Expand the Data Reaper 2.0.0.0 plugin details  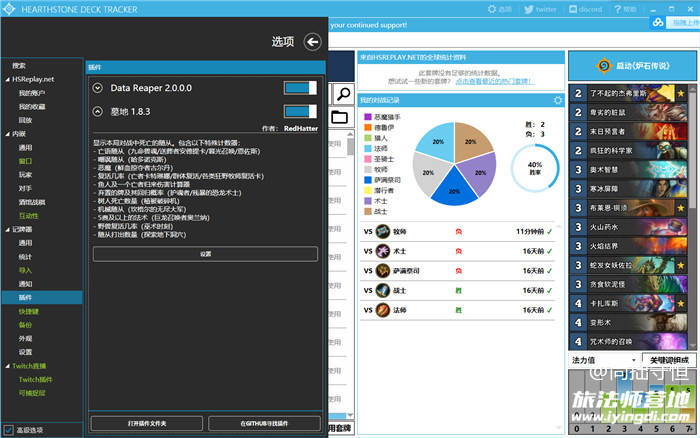pos(97,88)
